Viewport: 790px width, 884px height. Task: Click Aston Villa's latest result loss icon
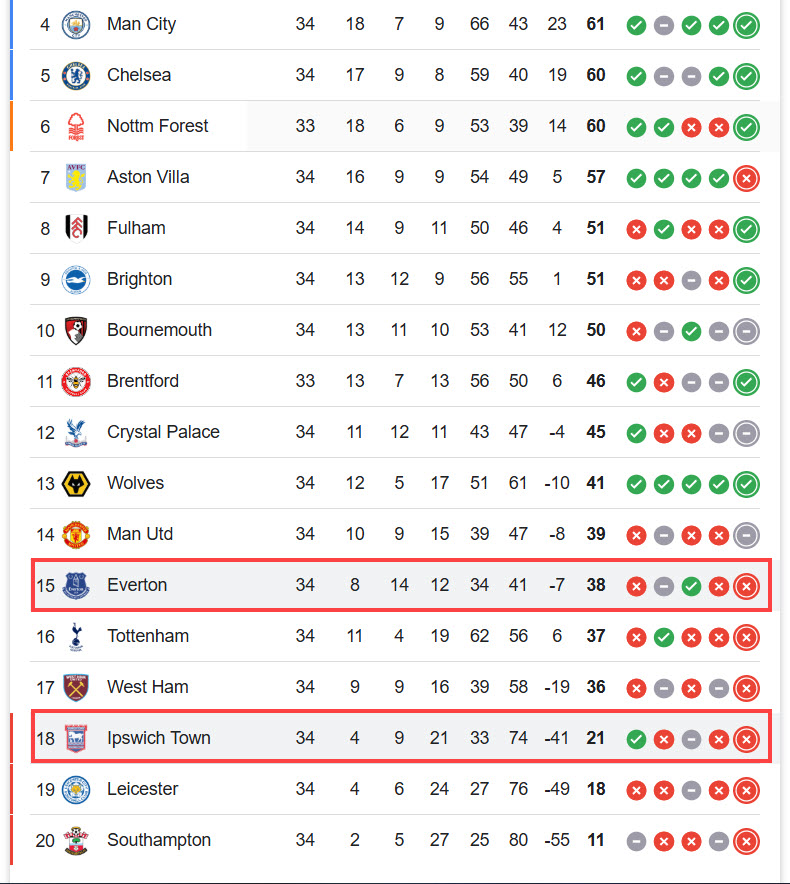point(746,179)
